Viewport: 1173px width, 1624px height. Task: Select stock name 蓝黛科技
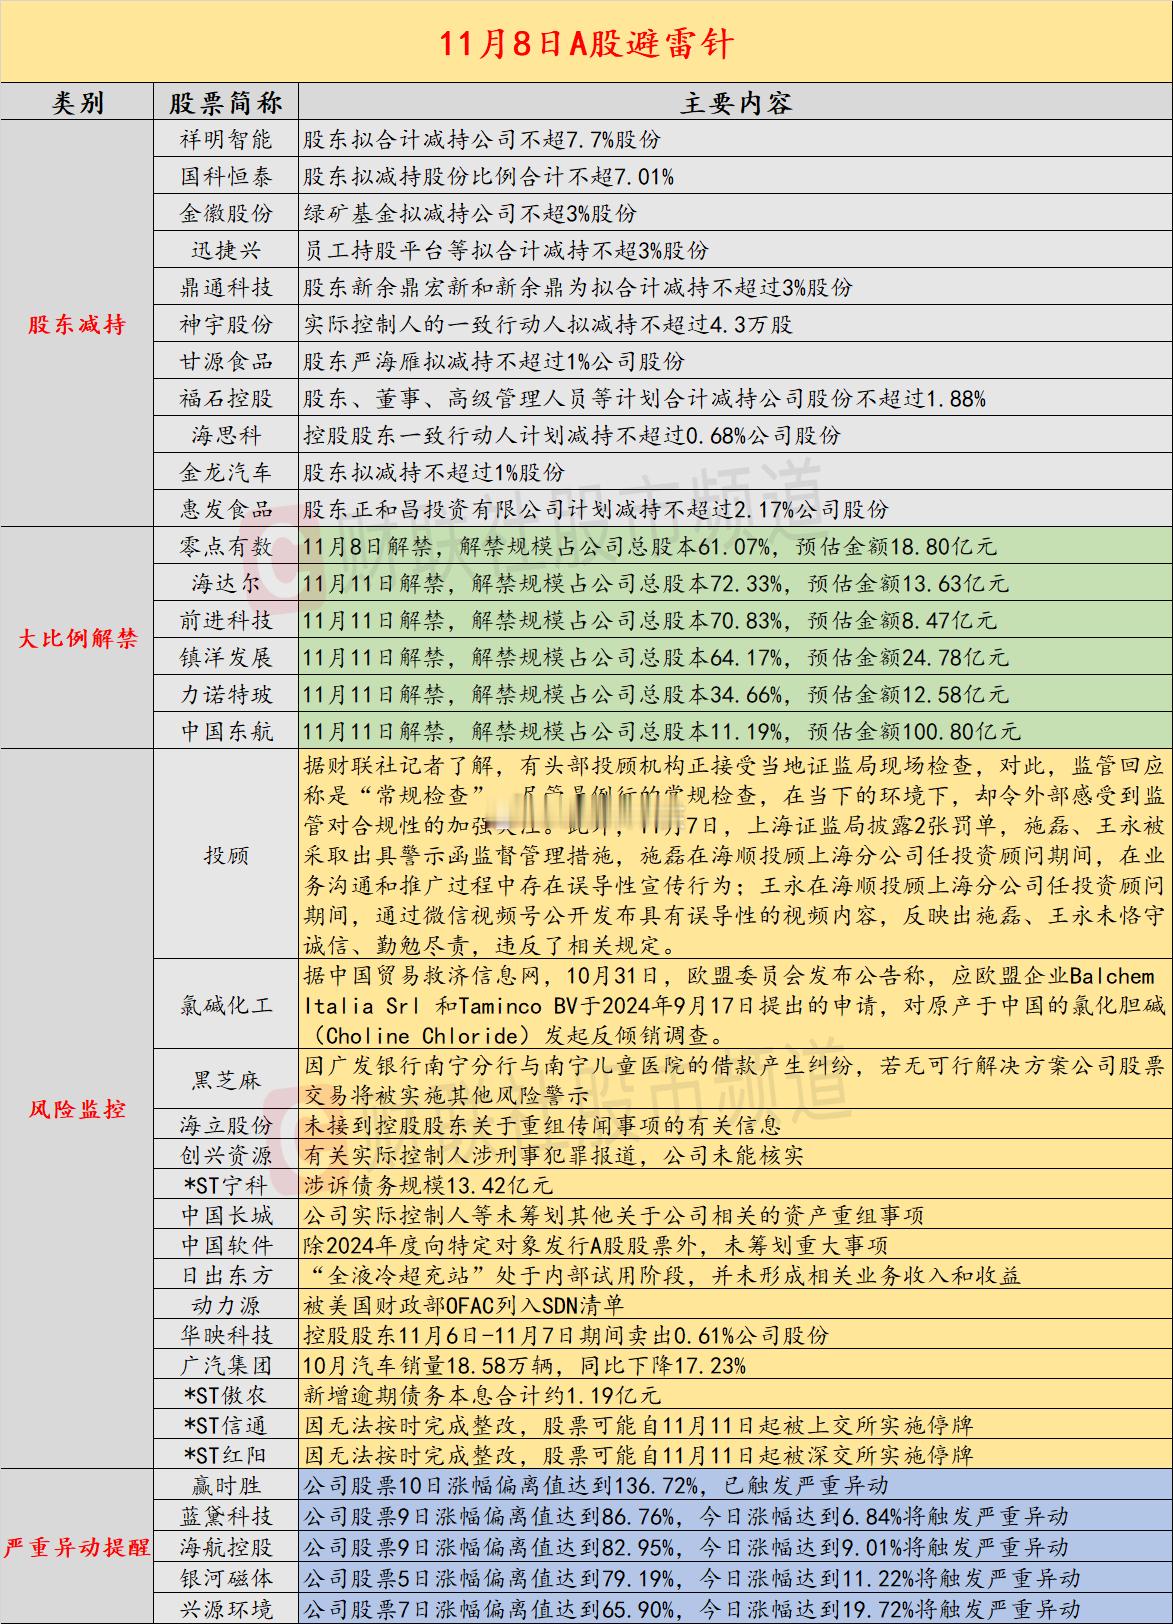coord(226,1516)
